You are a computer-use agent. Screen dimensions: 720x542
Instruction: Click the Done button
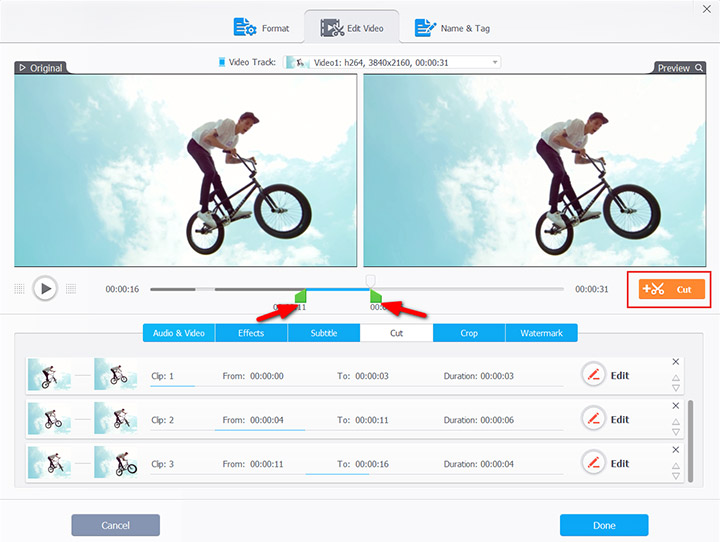[604, 525]
